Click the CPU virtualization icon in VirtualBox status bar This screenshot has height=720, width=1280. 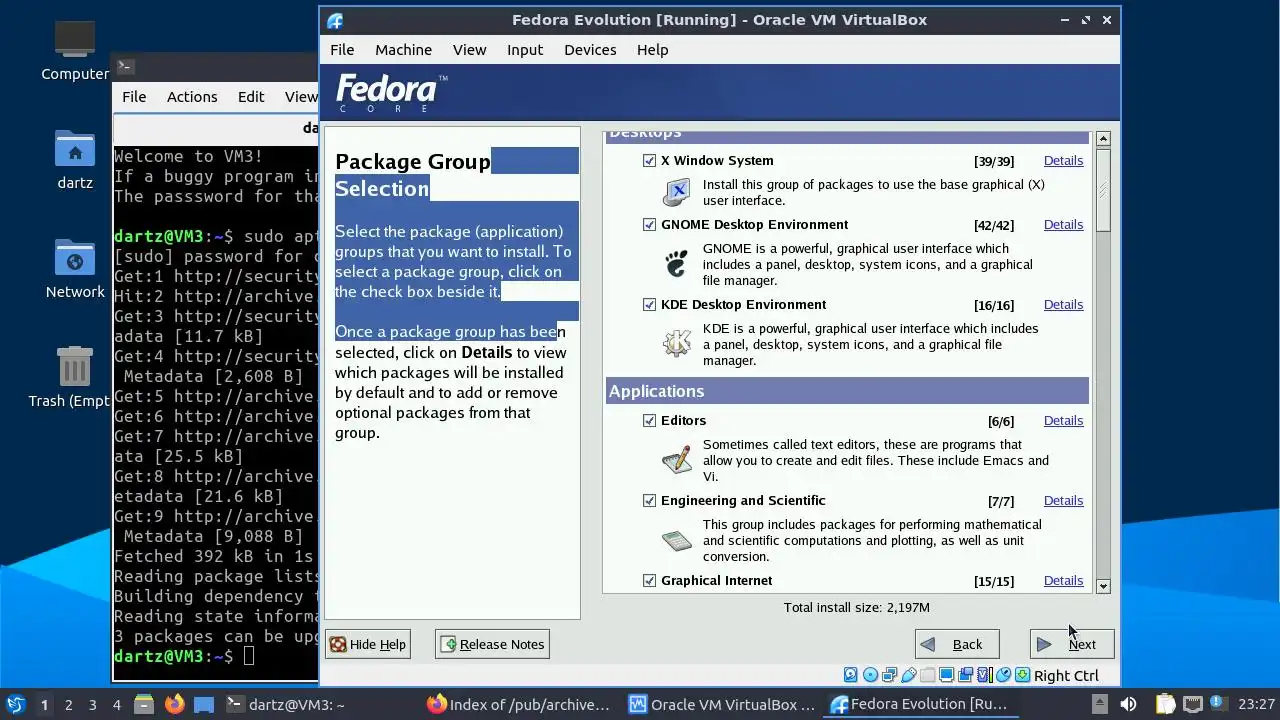[985, 675]
